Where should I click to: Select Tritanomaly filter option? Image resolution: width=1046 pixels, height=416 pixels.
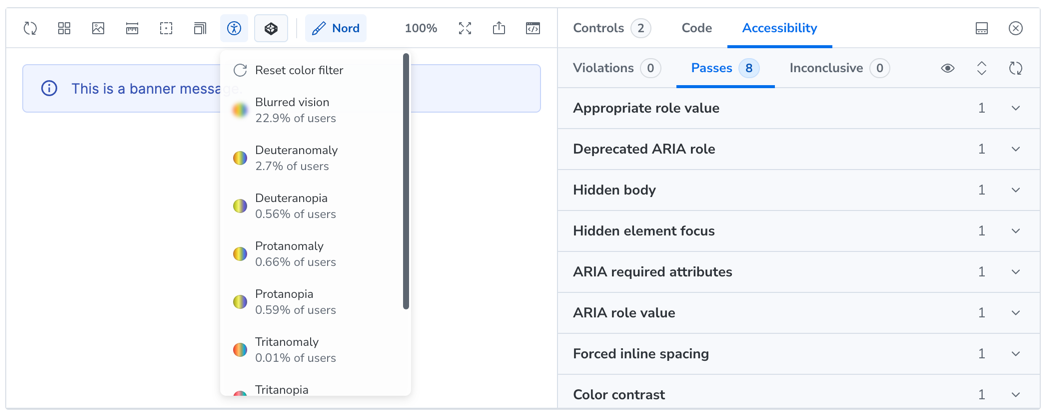(x=311, y=350)
